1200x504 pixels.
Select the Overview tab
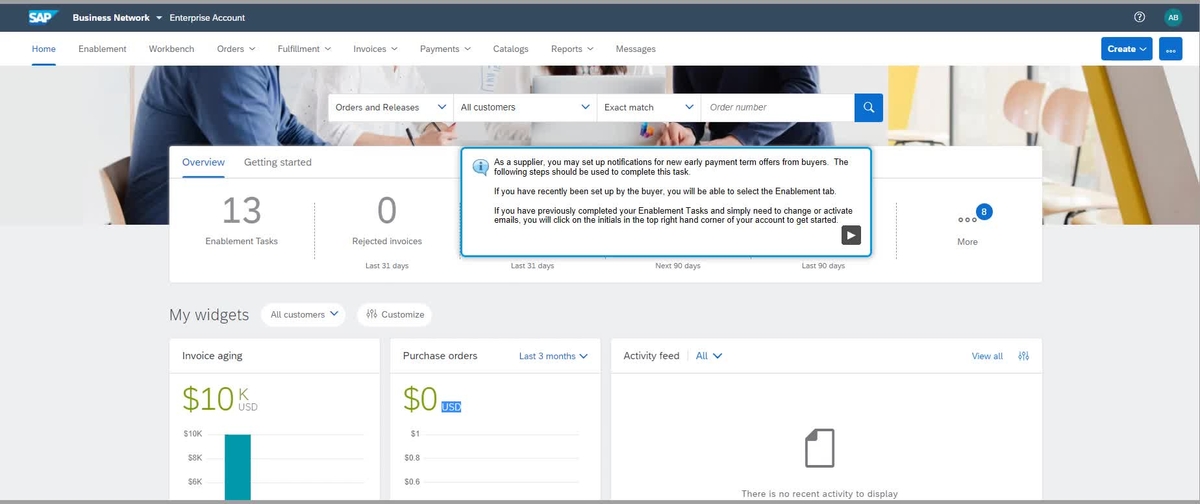click(203, 162)
